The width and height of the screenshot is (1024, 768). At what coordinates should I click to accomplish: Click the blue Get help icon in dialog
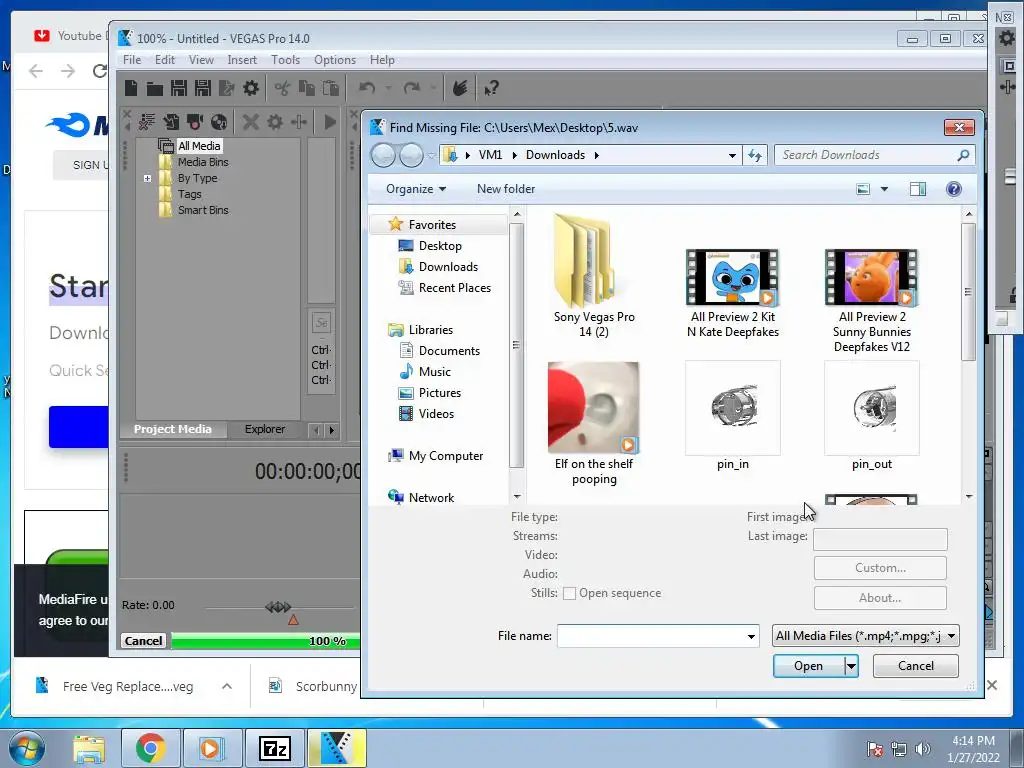[x=953, y=189]
